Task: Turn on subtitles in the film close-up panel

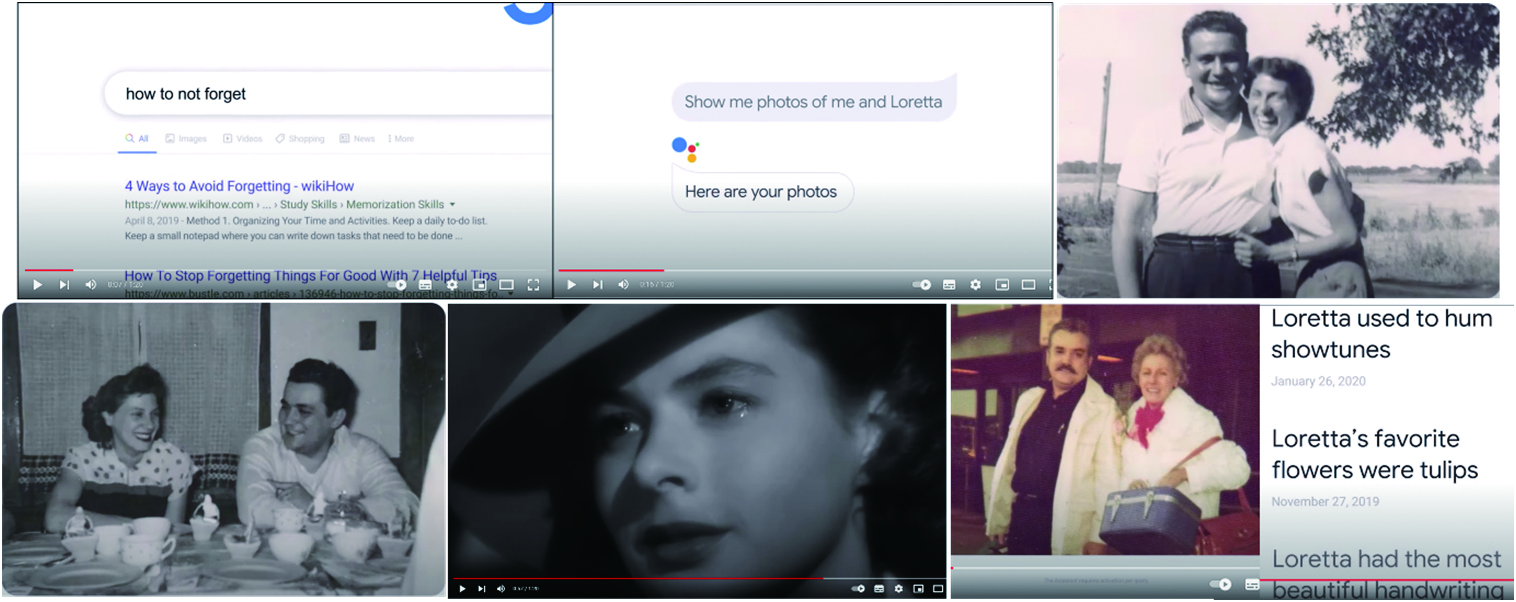Action: tap(879, 588)
